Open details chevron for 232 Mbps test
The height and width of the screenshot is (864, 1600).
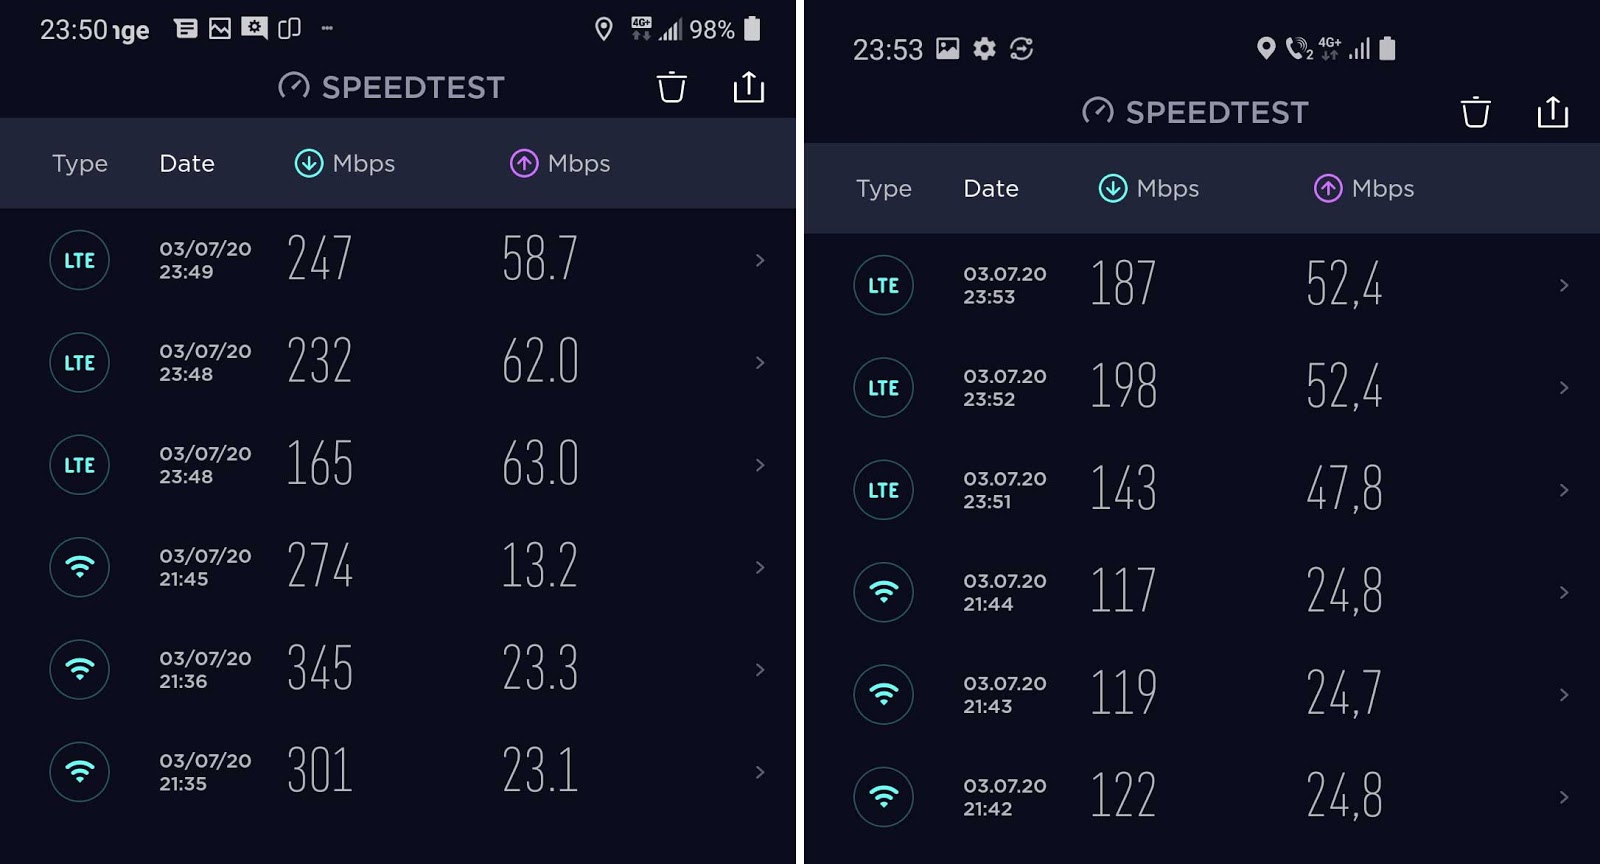[760, 362]
